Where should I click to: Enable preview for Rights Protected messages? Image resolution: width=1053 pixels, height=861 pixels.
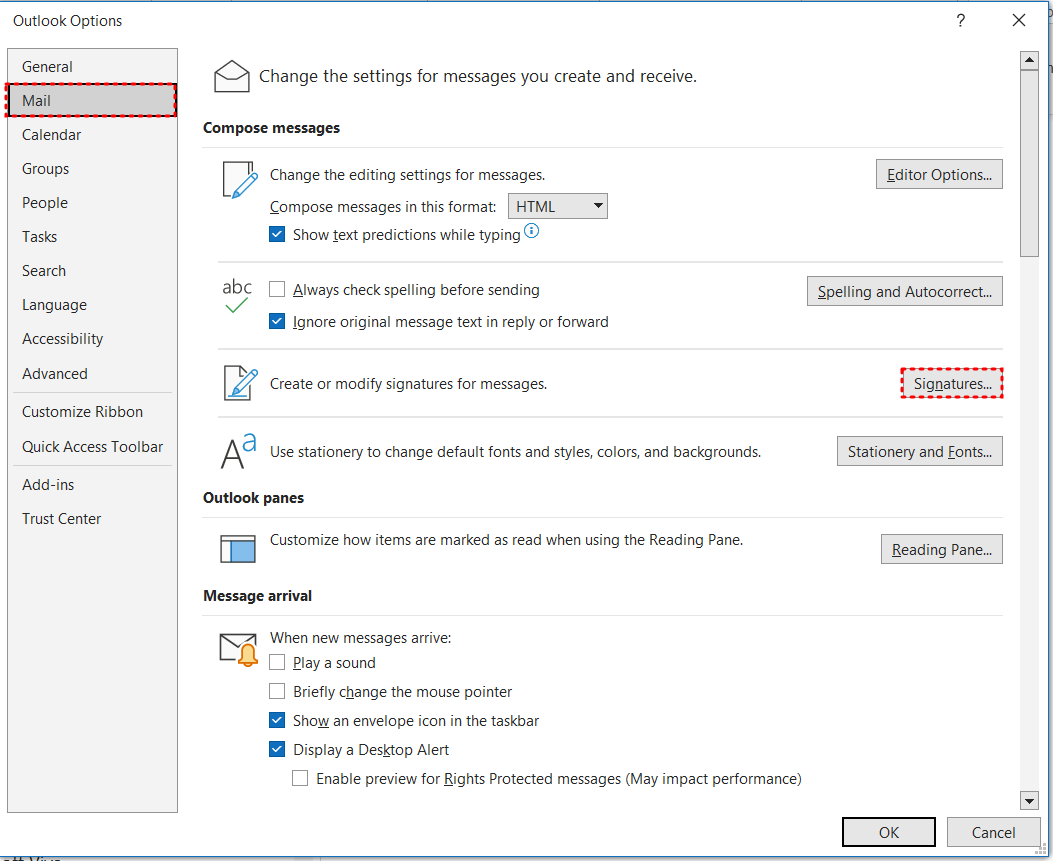pos(300,778)
